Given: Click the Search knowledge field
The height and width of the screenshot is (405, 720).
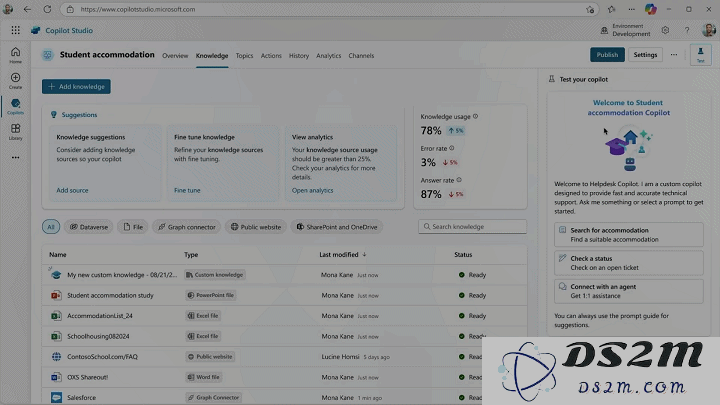Looking at the screenshot, I should click(472, 226).
